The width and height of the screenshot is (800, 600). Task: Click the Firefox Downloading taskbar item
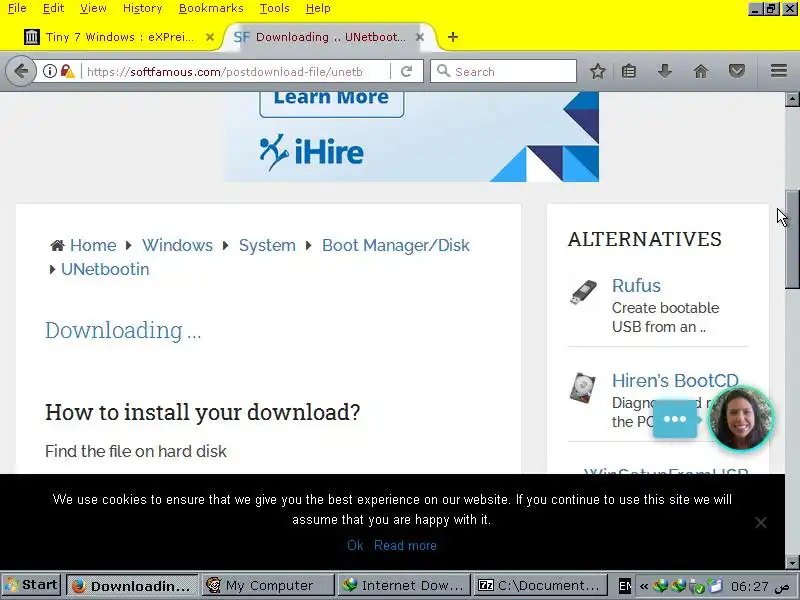click(x=132, y=585)
